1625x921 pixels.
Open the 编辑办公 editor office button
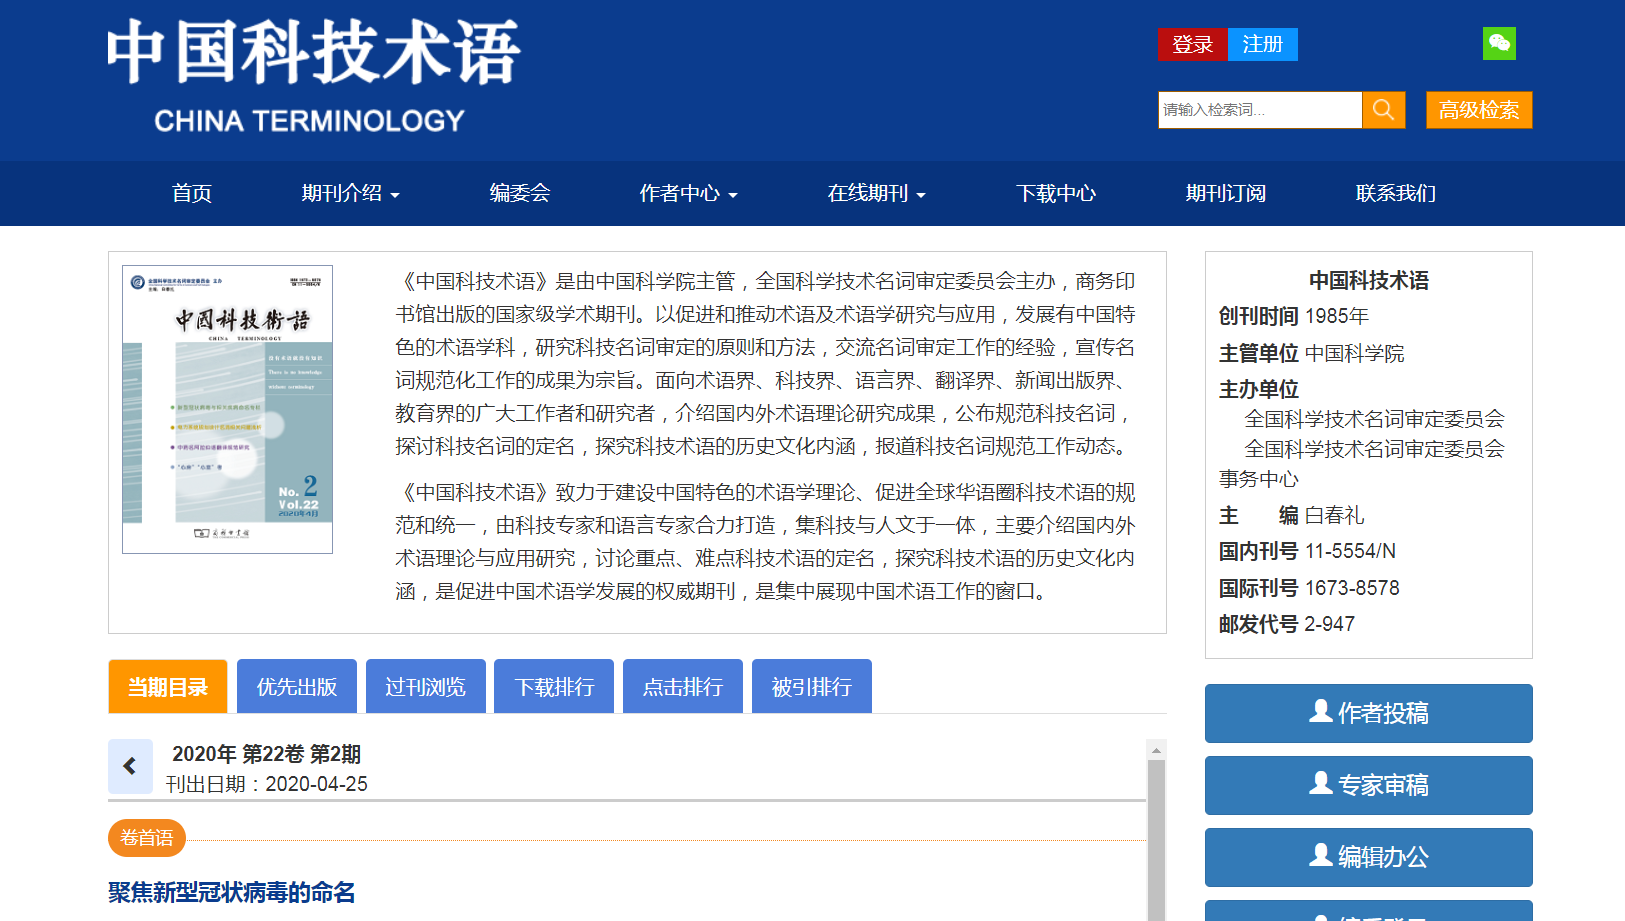click(x=1367, y=857)
